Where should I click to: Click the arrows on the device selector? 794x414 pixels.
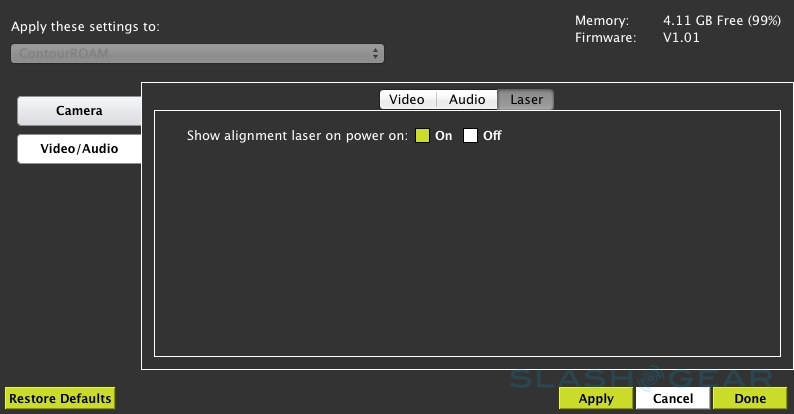[x=375, y=53]
